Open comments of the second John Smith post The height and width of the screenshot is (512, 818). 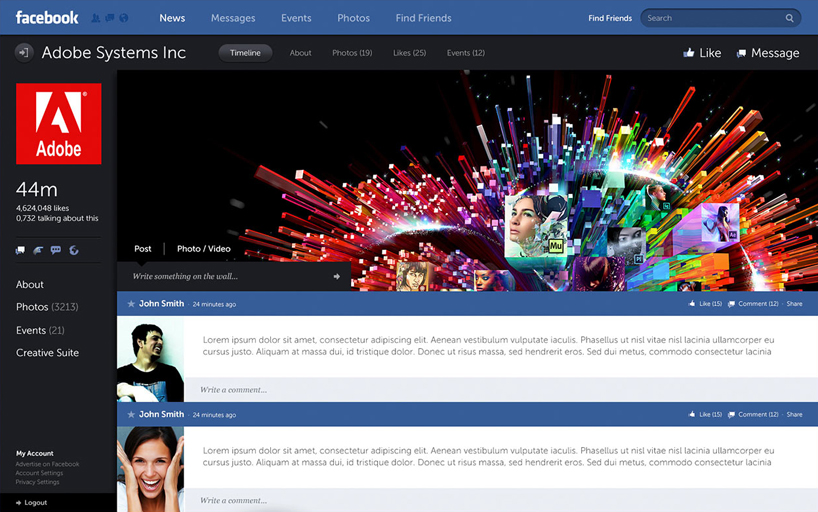tap(753, 414)
